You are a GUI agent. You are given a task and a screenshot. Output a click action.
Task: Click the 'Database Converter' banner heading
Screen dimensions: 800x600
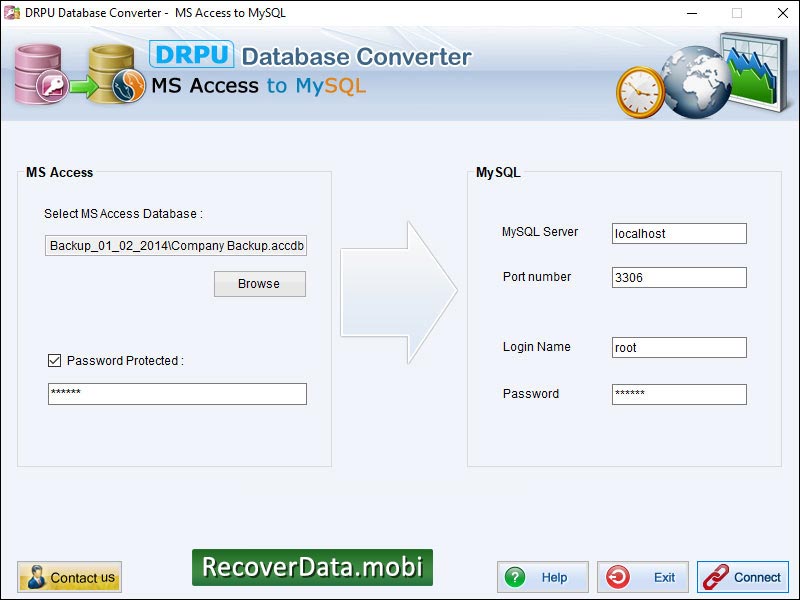(356, 57)
